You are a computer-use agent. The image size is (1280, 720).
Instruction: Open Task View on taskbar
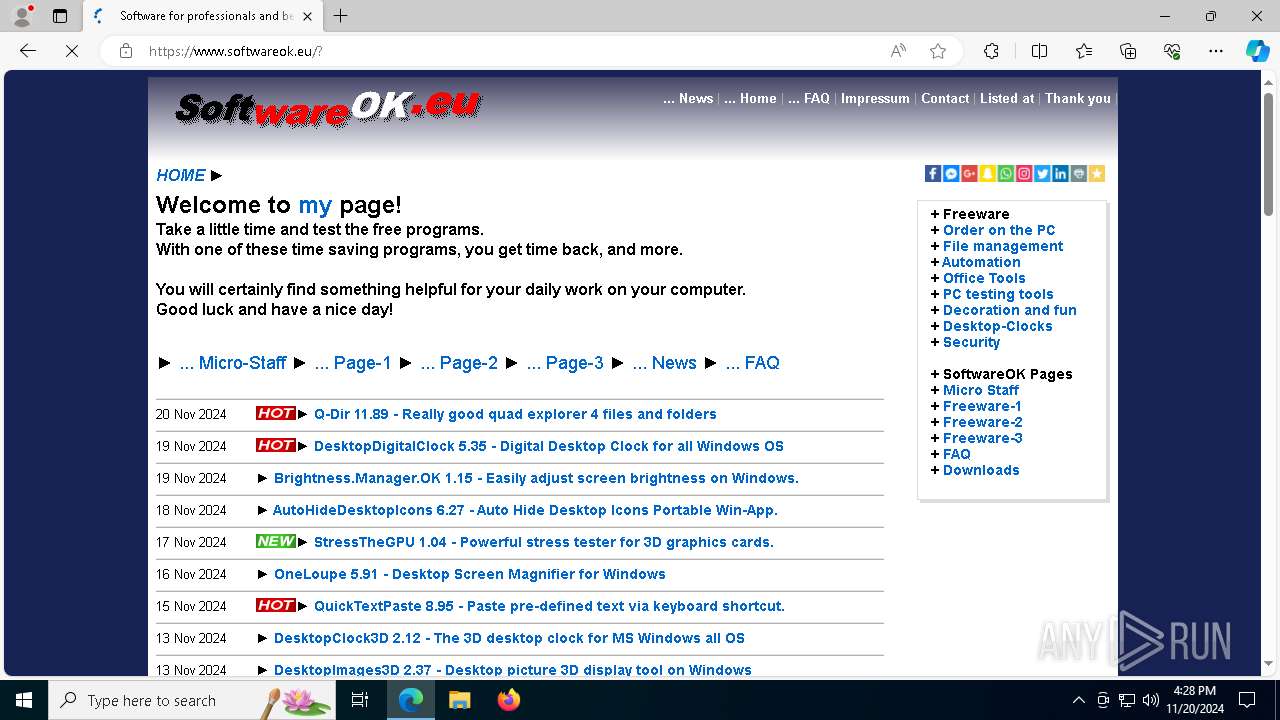[x=360, y=700]
